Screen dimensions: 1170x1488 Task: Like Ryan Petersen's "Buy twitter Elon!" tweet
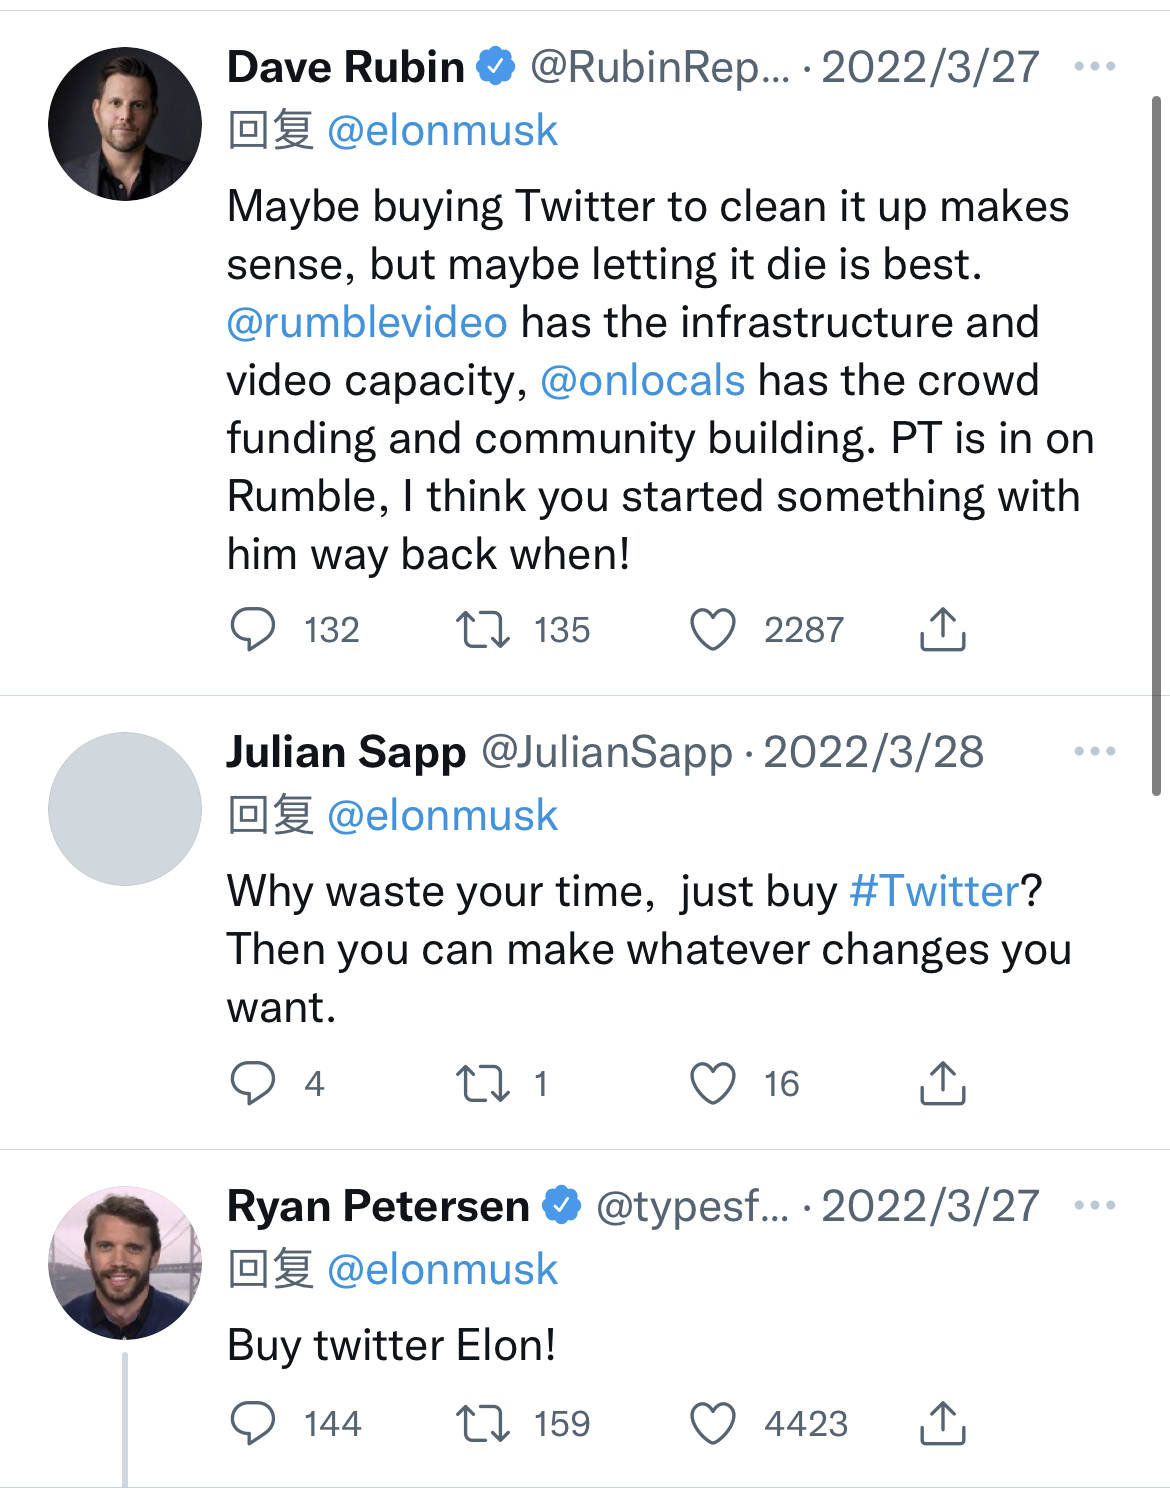713,1424
